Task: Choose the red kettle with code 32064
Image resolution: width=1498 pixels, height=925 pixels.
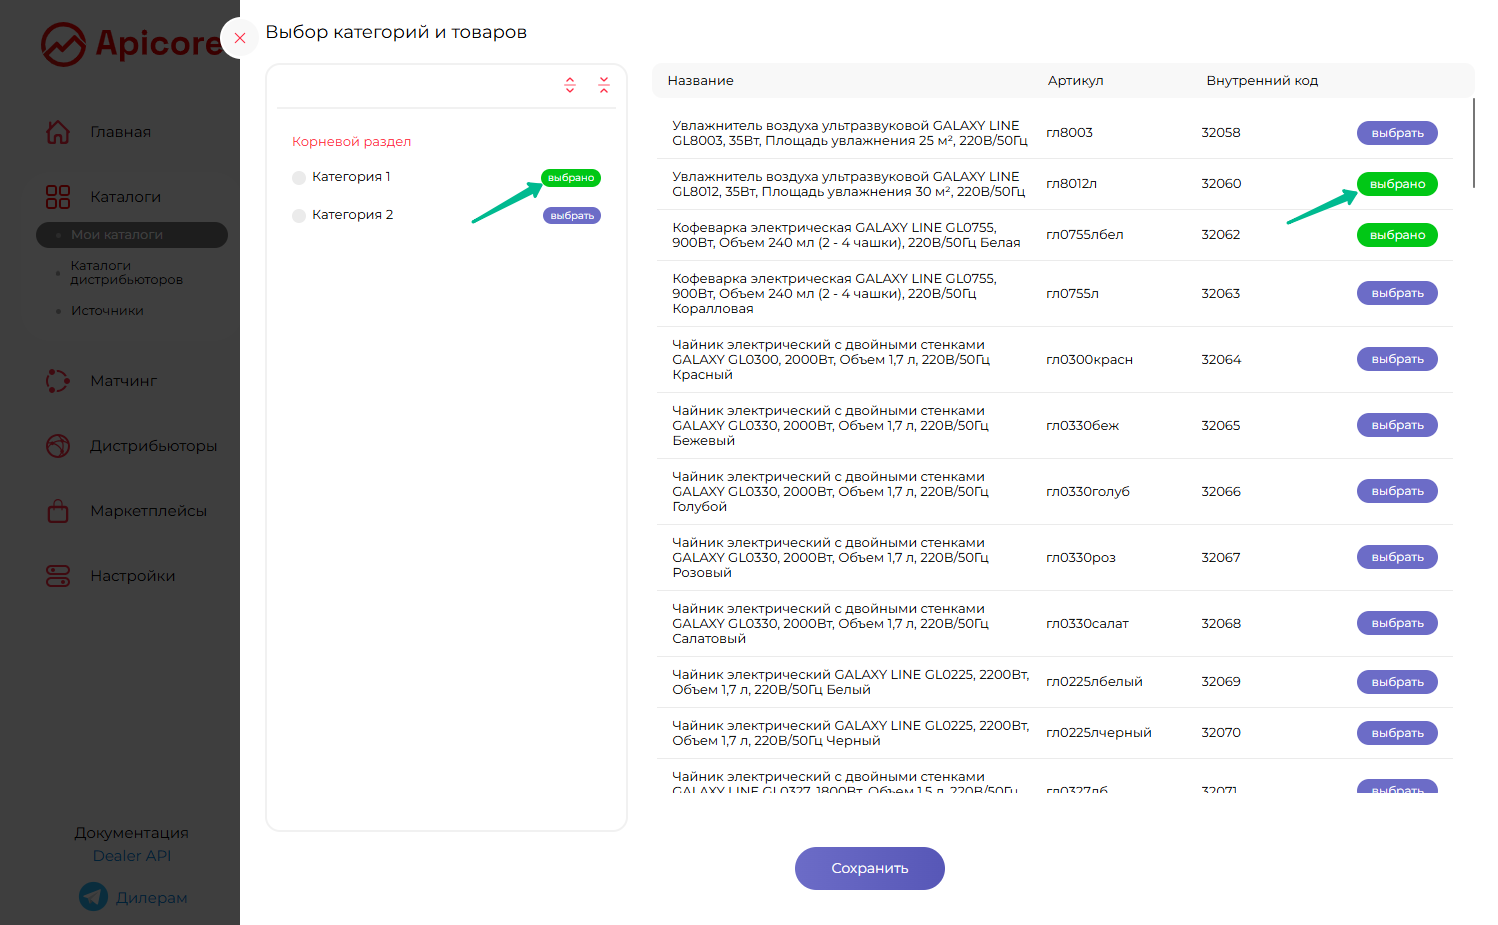Action: tap(1397, 359)
